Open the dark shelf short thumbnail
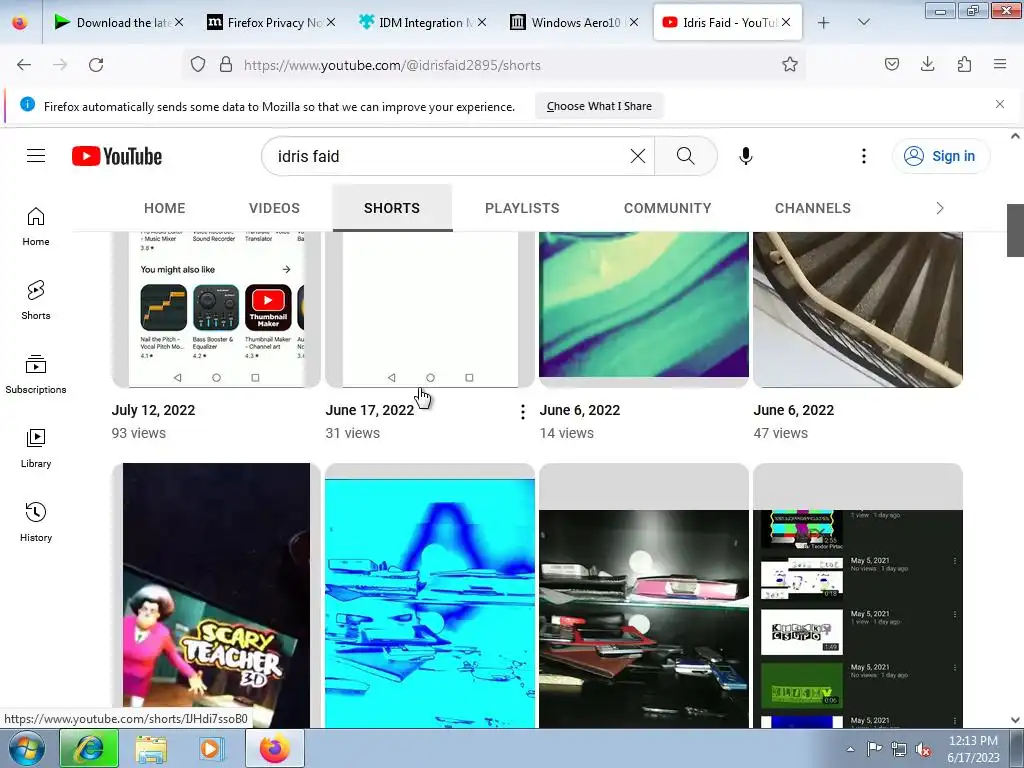Screen dimensions: 1024x768 pyautogui.click(x=644, y=596)
